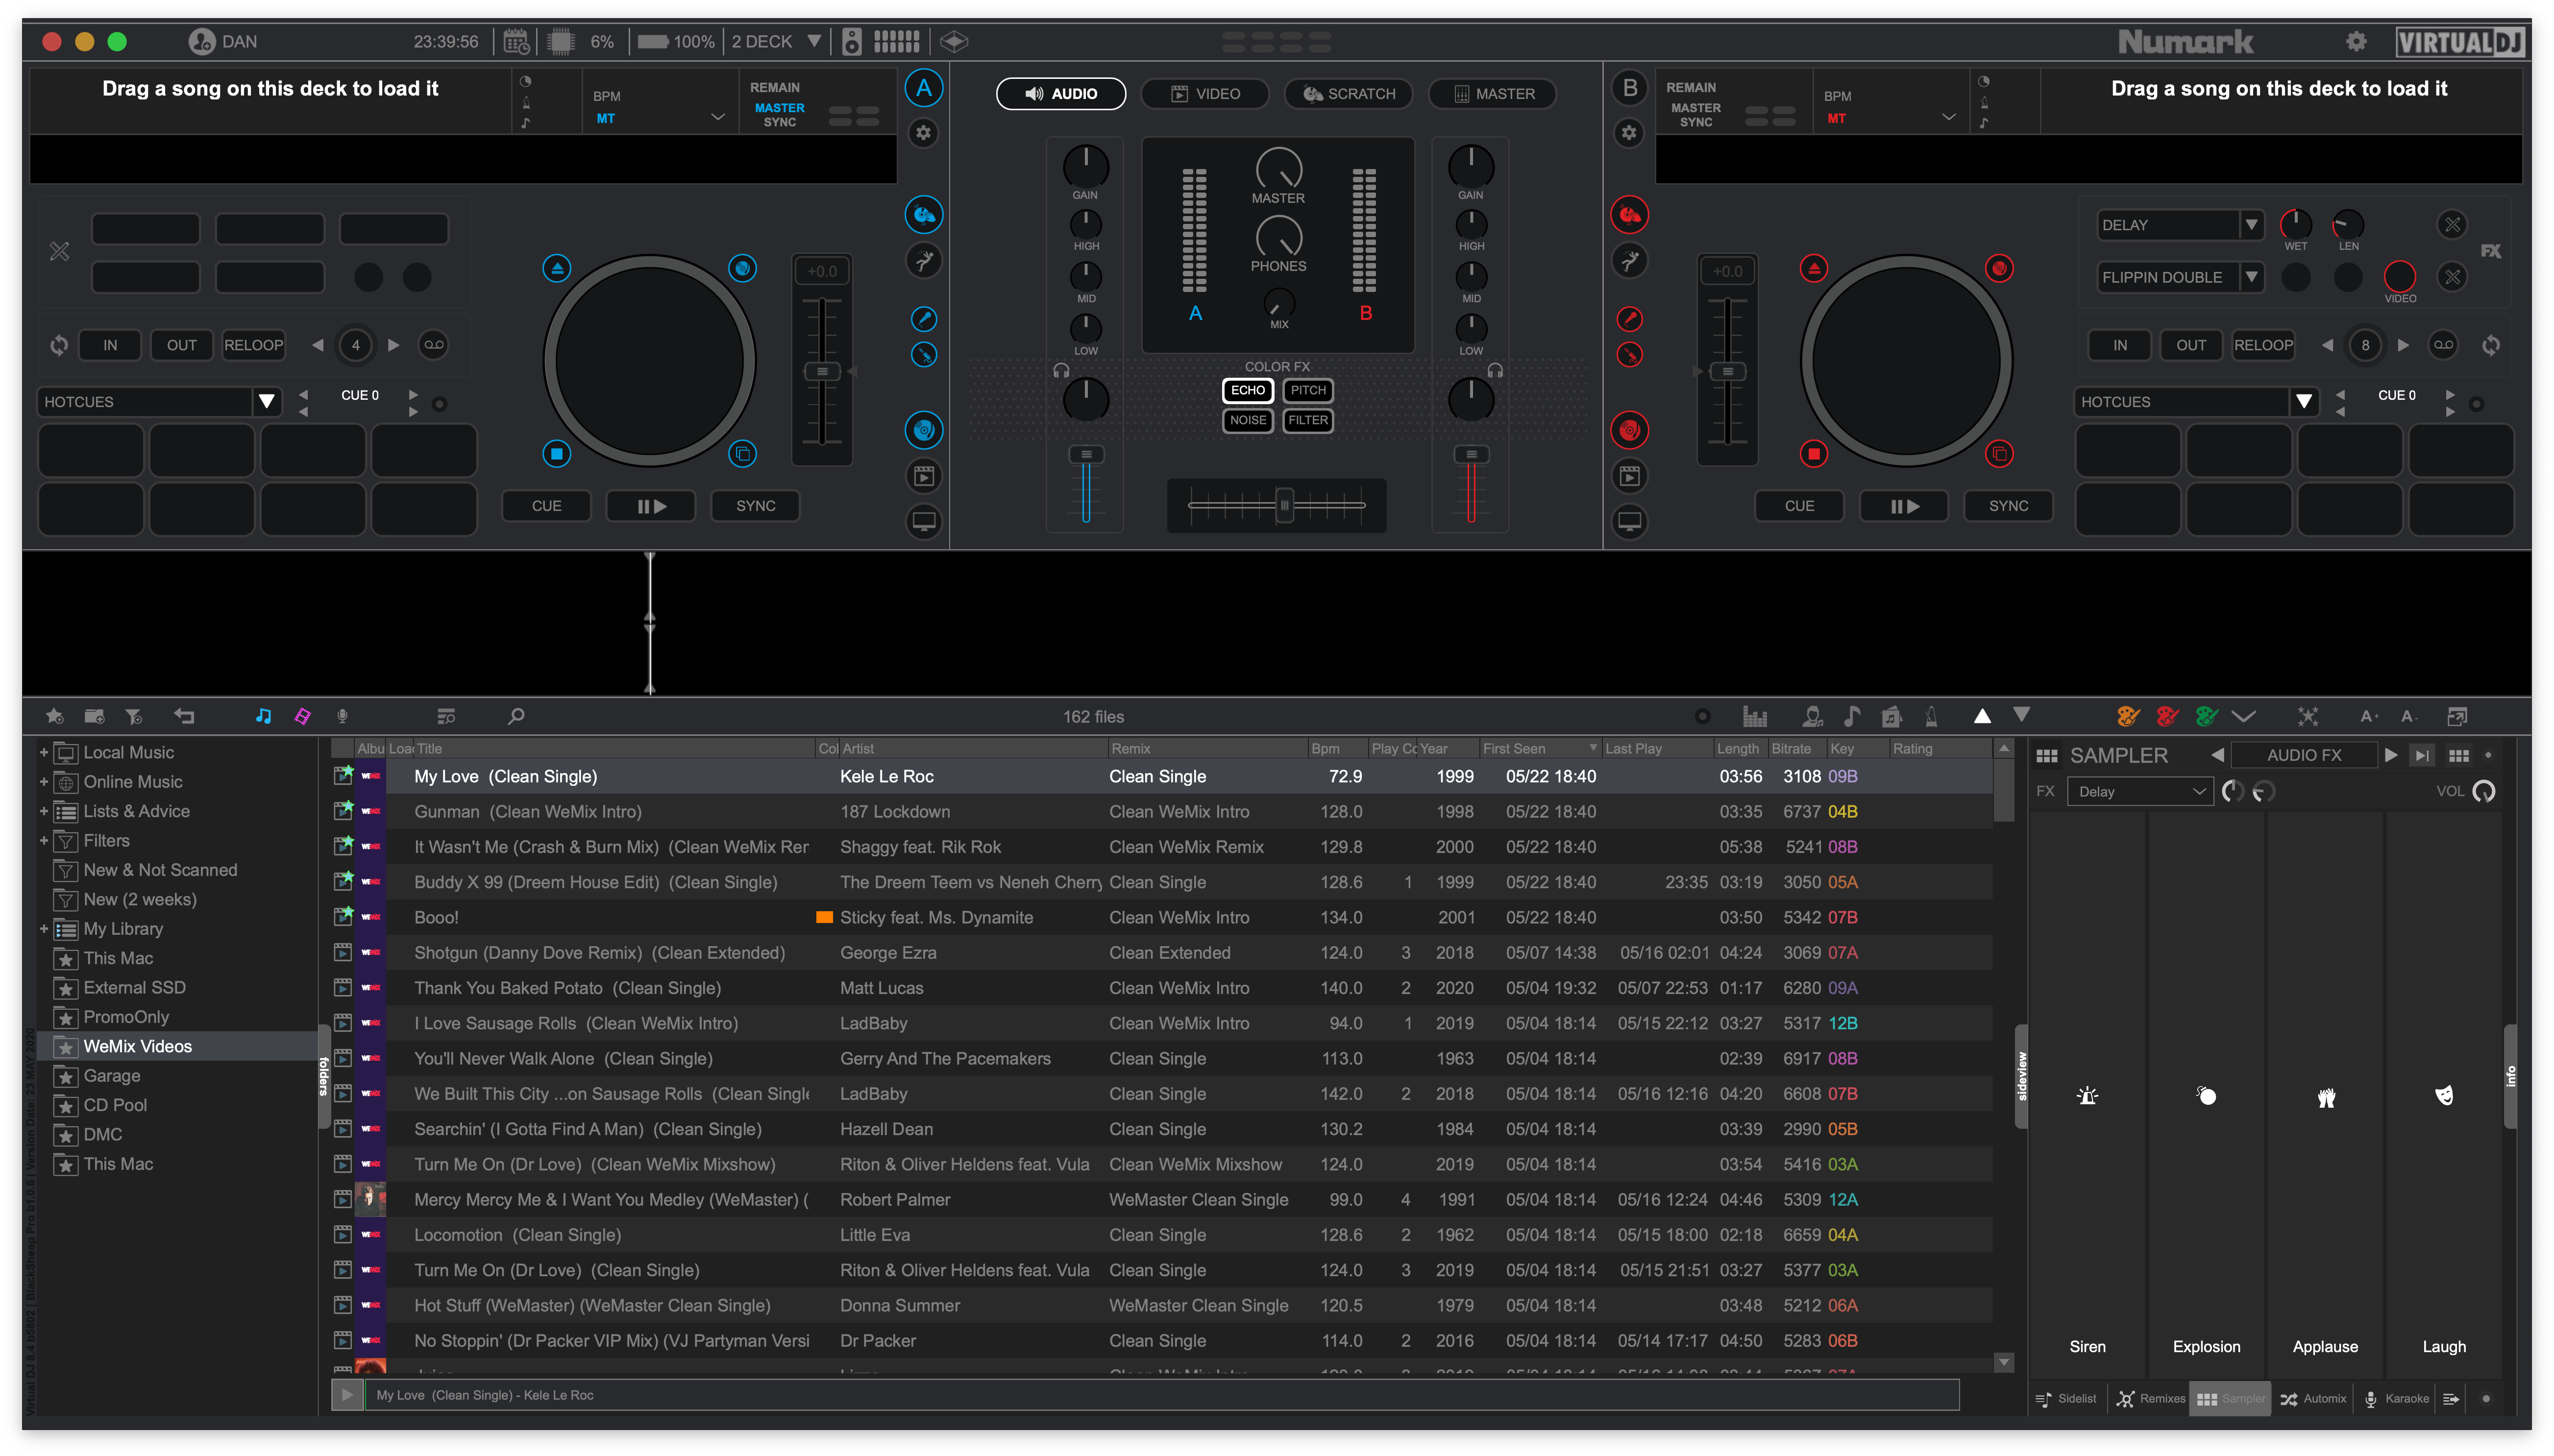Switch to the VIDEO mixer tab
2554x1456 pixels.
[x=1205, y=94]
